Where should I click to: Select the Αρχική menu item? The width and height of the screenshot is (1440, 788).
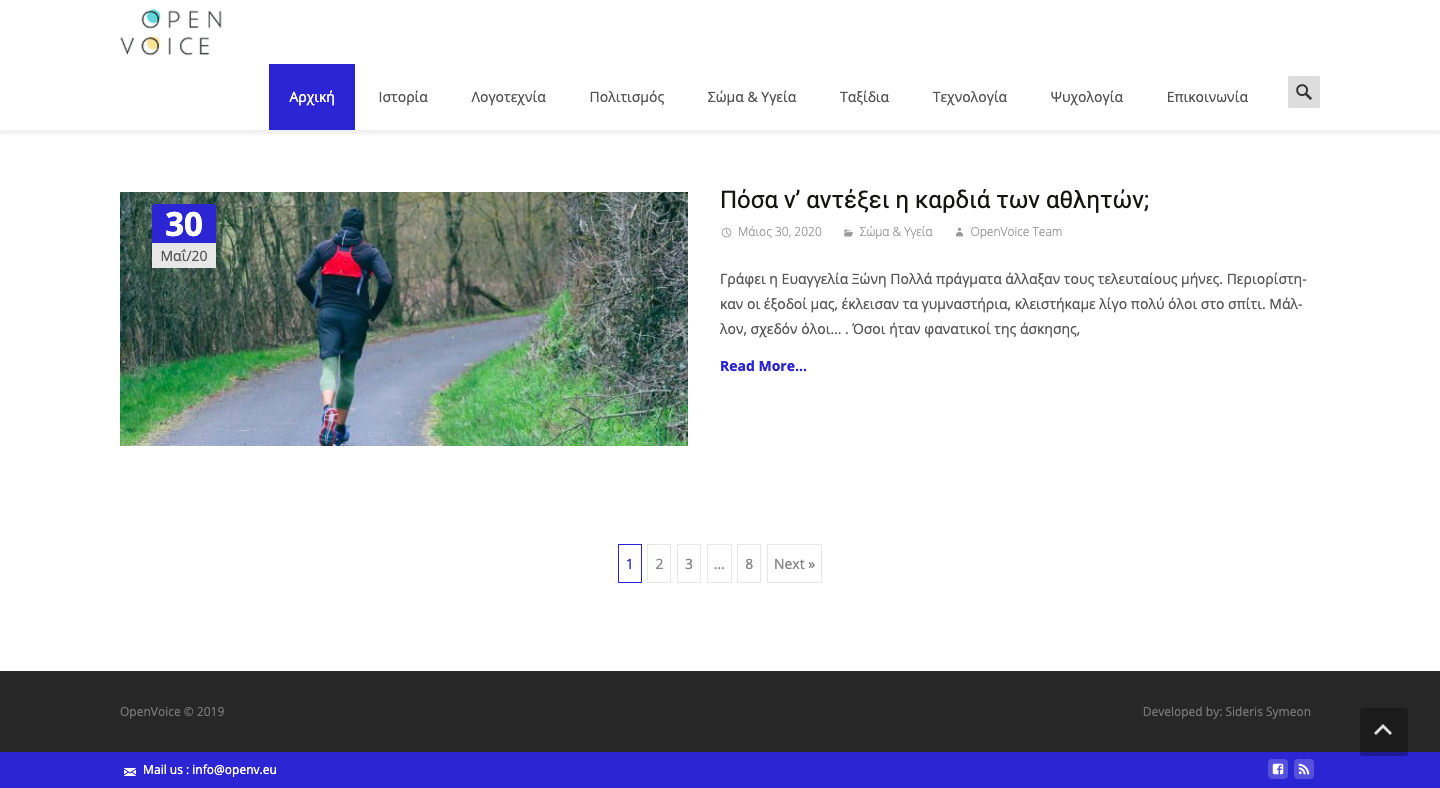click(x=311, y=97)
